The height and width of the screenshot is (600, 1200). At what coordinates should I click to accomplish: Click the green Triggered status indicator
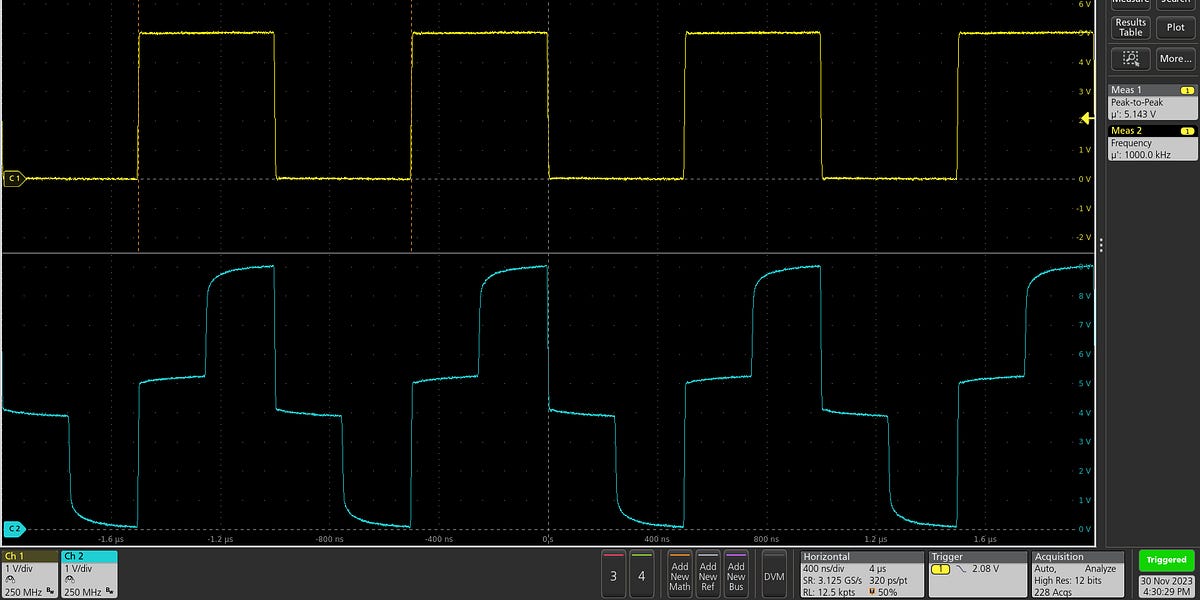1165,560
